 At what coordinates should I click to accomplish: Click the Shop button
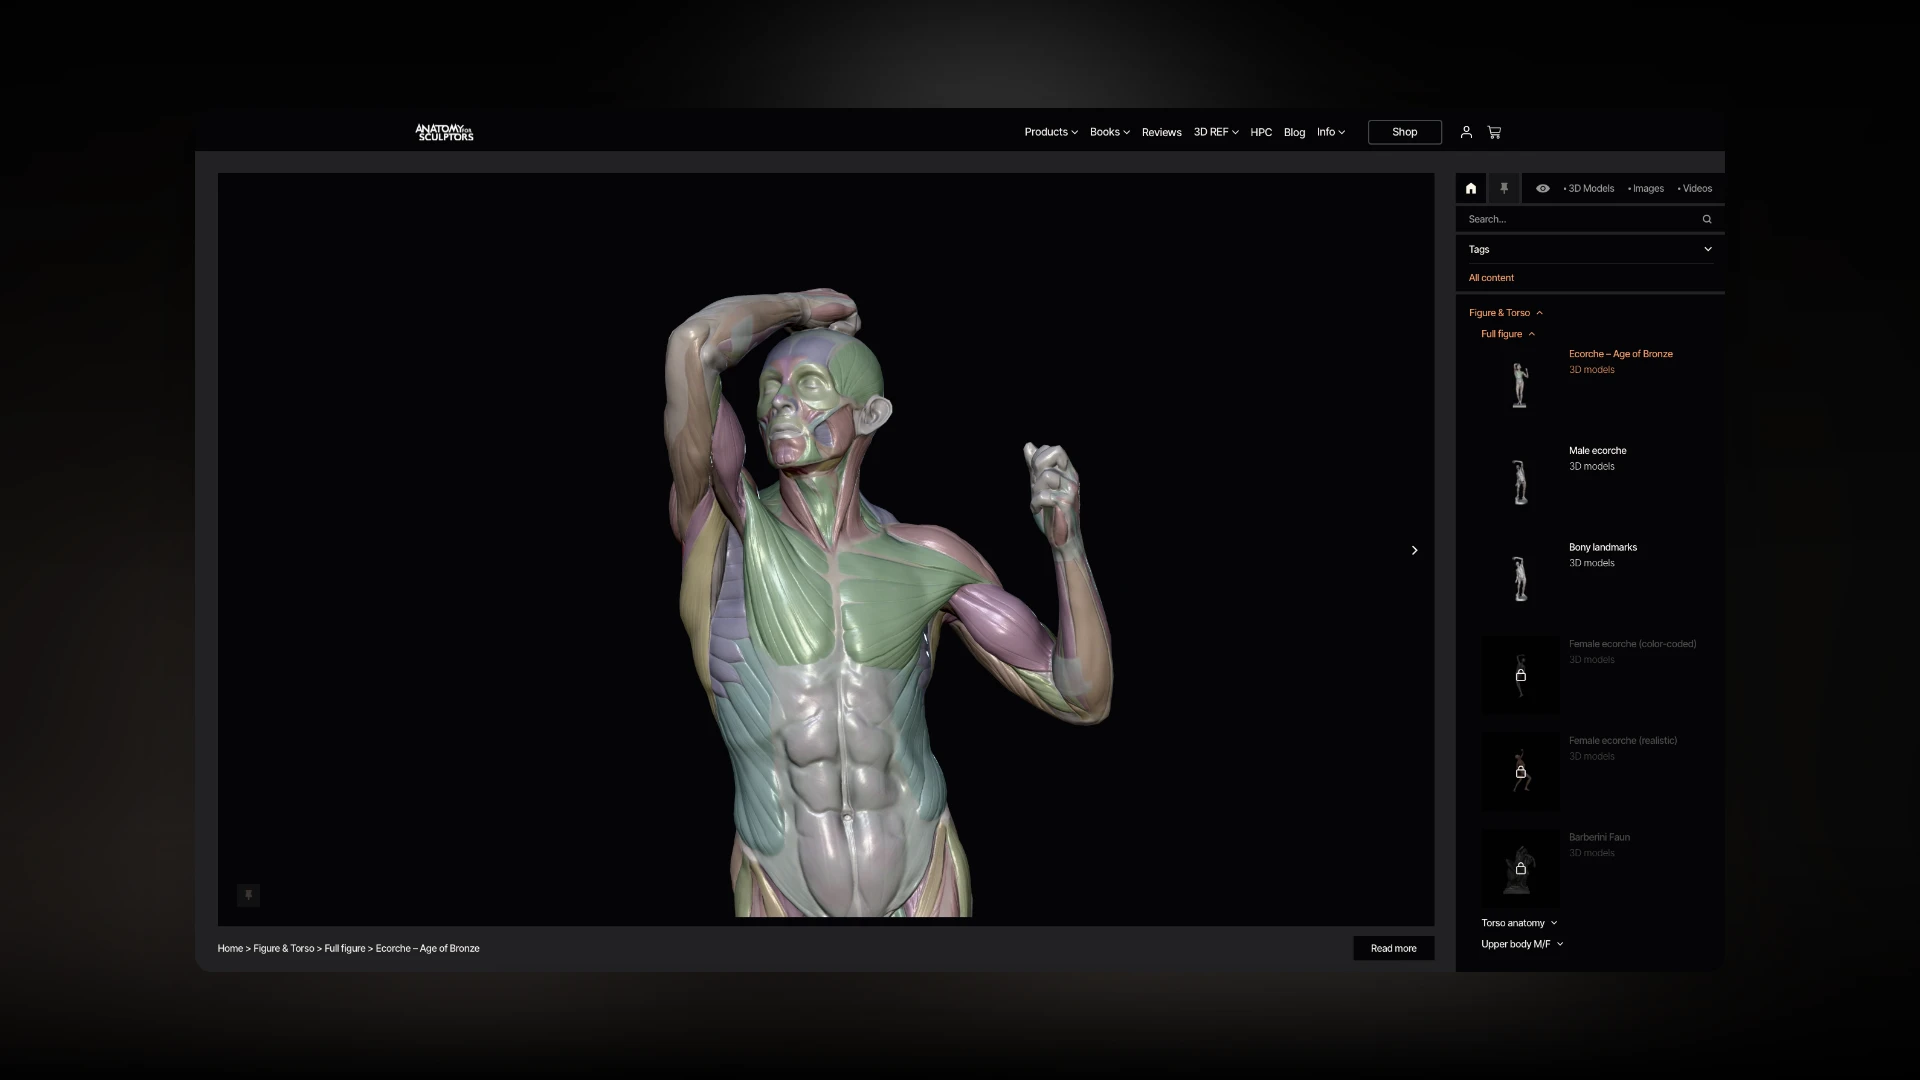1404,132
